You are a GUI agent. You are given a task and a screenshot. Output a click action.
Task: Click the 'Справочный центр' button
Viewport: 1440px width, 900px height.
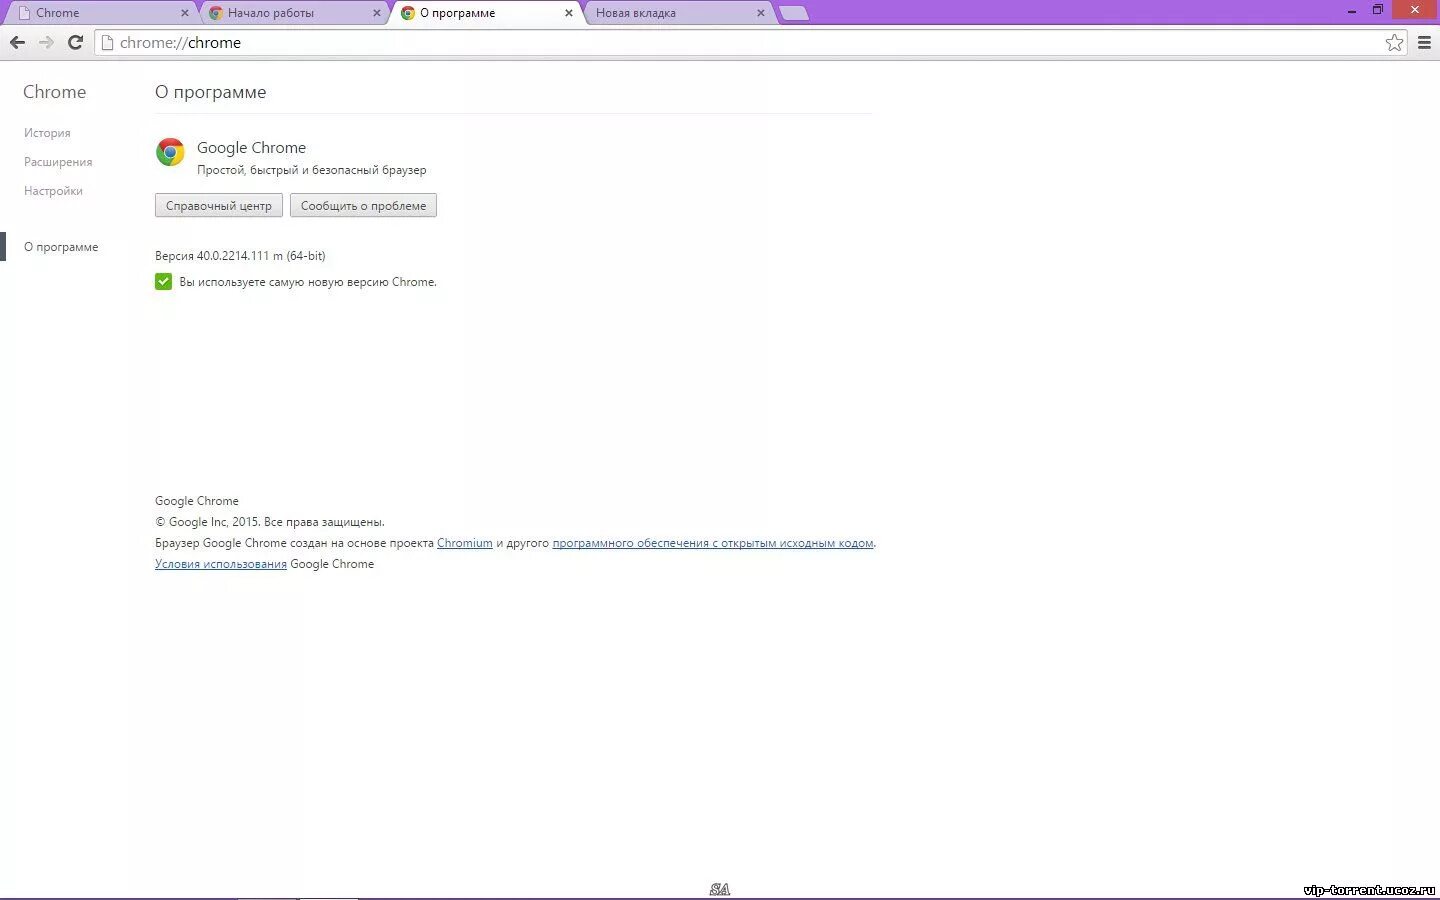pyautogui.click(x=219, y=205)
